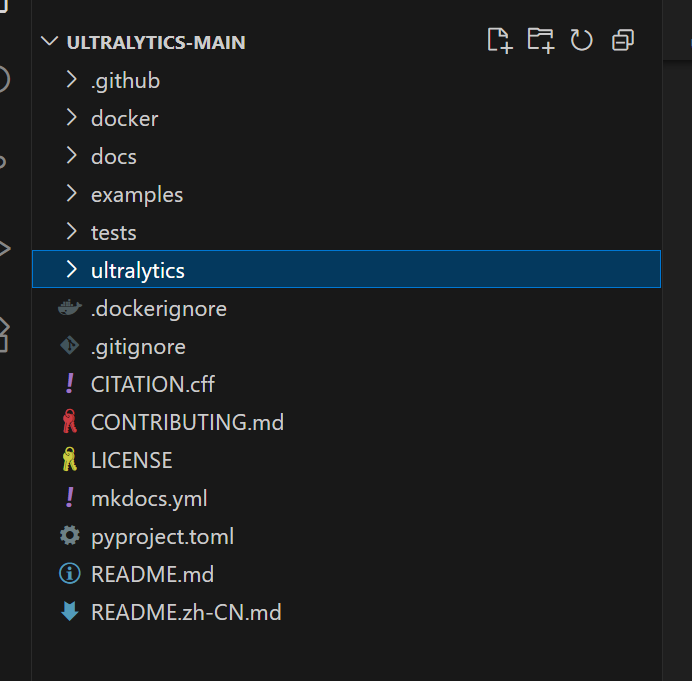The width and height of the screenshot is (692, 681).
Task: Refresh the explorer with the circular arrow icon
Action: pyautogui.click(x=581, y=41)
